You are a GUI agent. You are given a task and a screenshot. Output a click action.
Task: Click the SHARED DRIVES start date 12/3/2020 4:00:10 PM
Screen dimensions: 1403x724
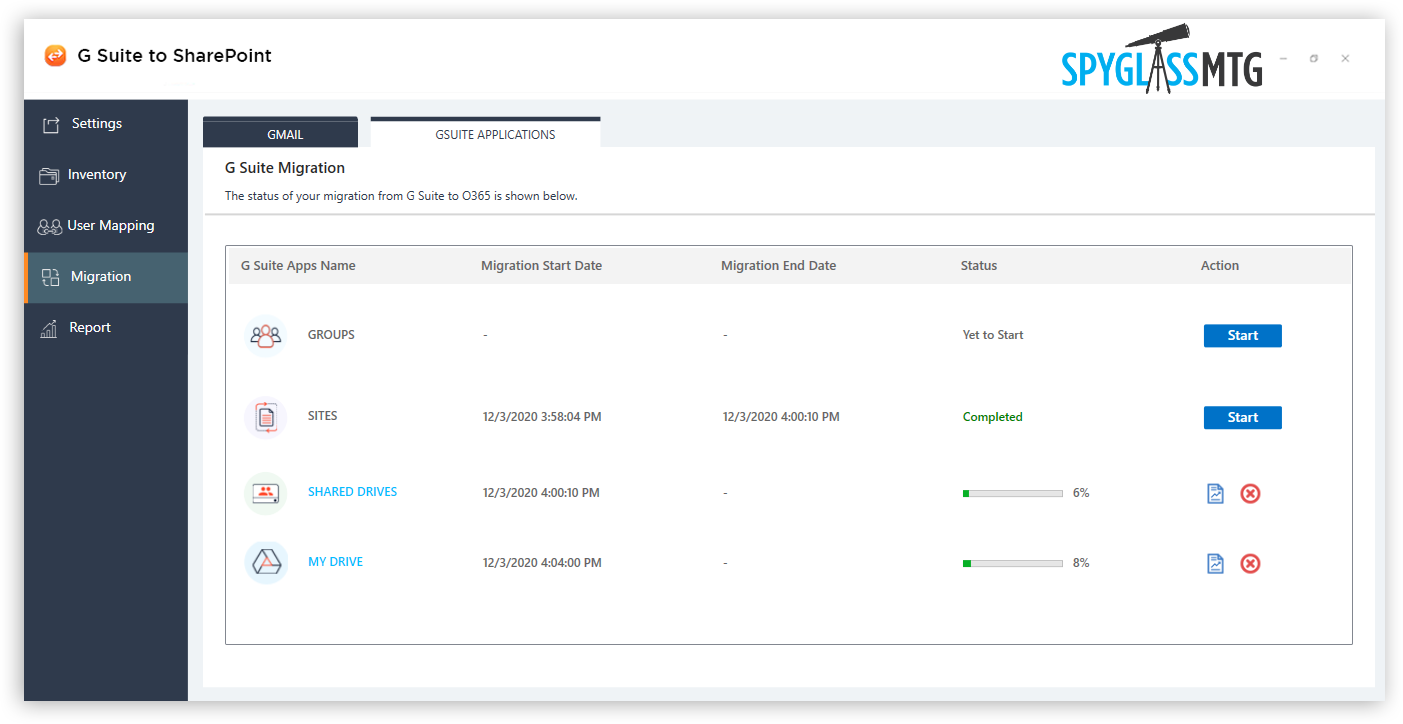(541, 493)
